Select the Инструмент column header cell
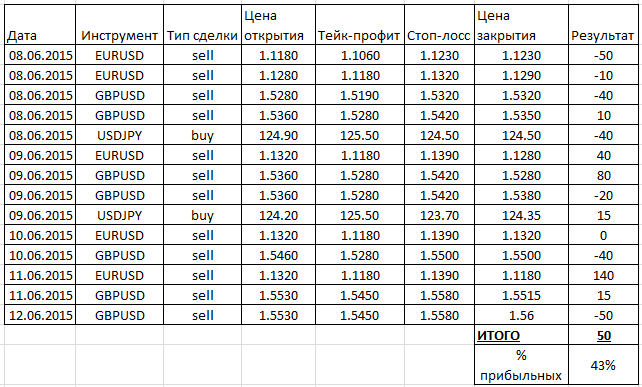642x387 pixels. tap(120, 25)
